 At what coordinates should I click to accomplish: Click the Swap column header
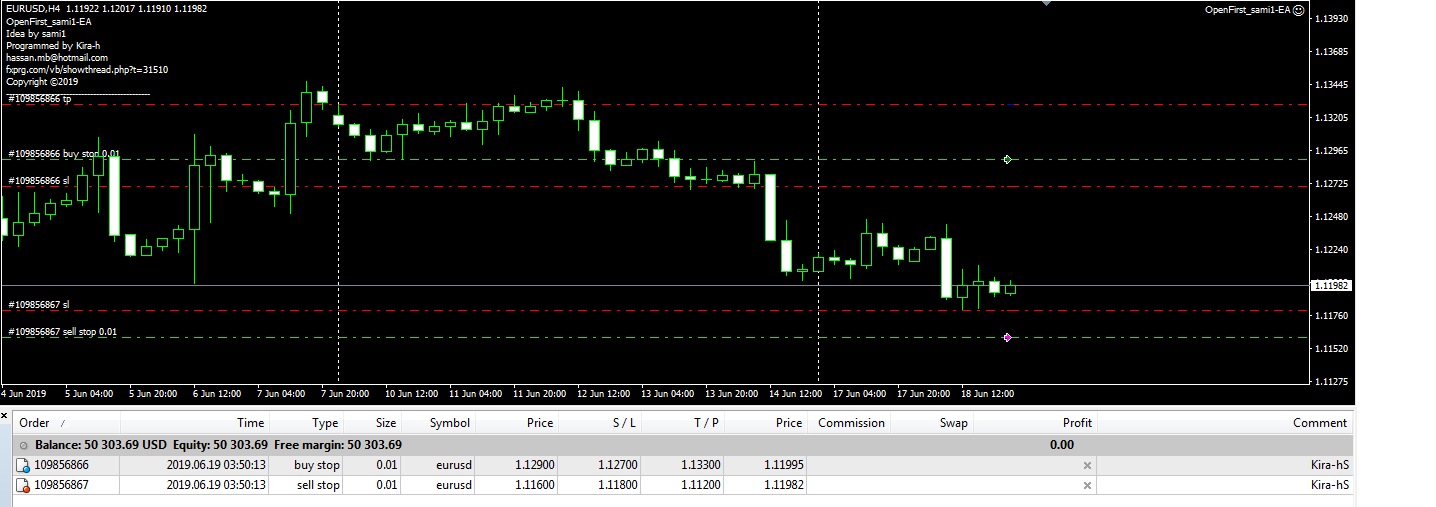[x=953, y=423]
